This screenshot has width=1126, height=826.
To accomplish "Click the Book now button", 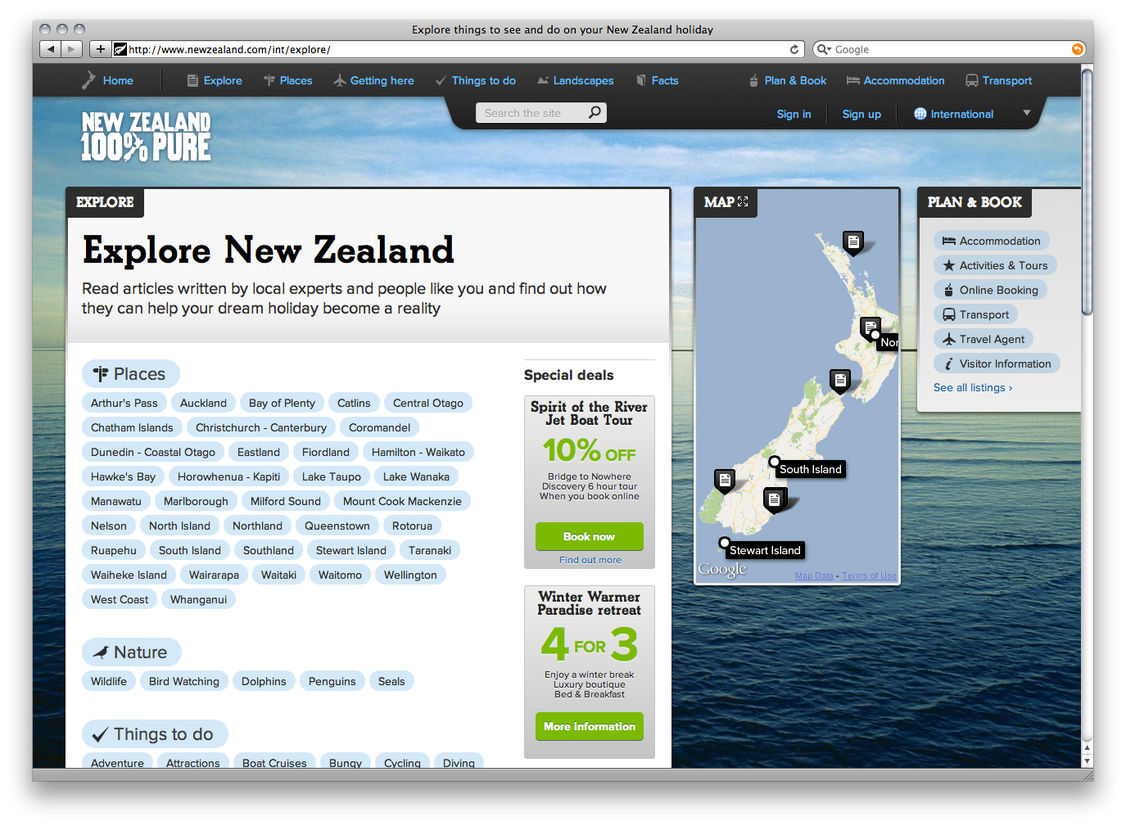I will pos(589,536).
